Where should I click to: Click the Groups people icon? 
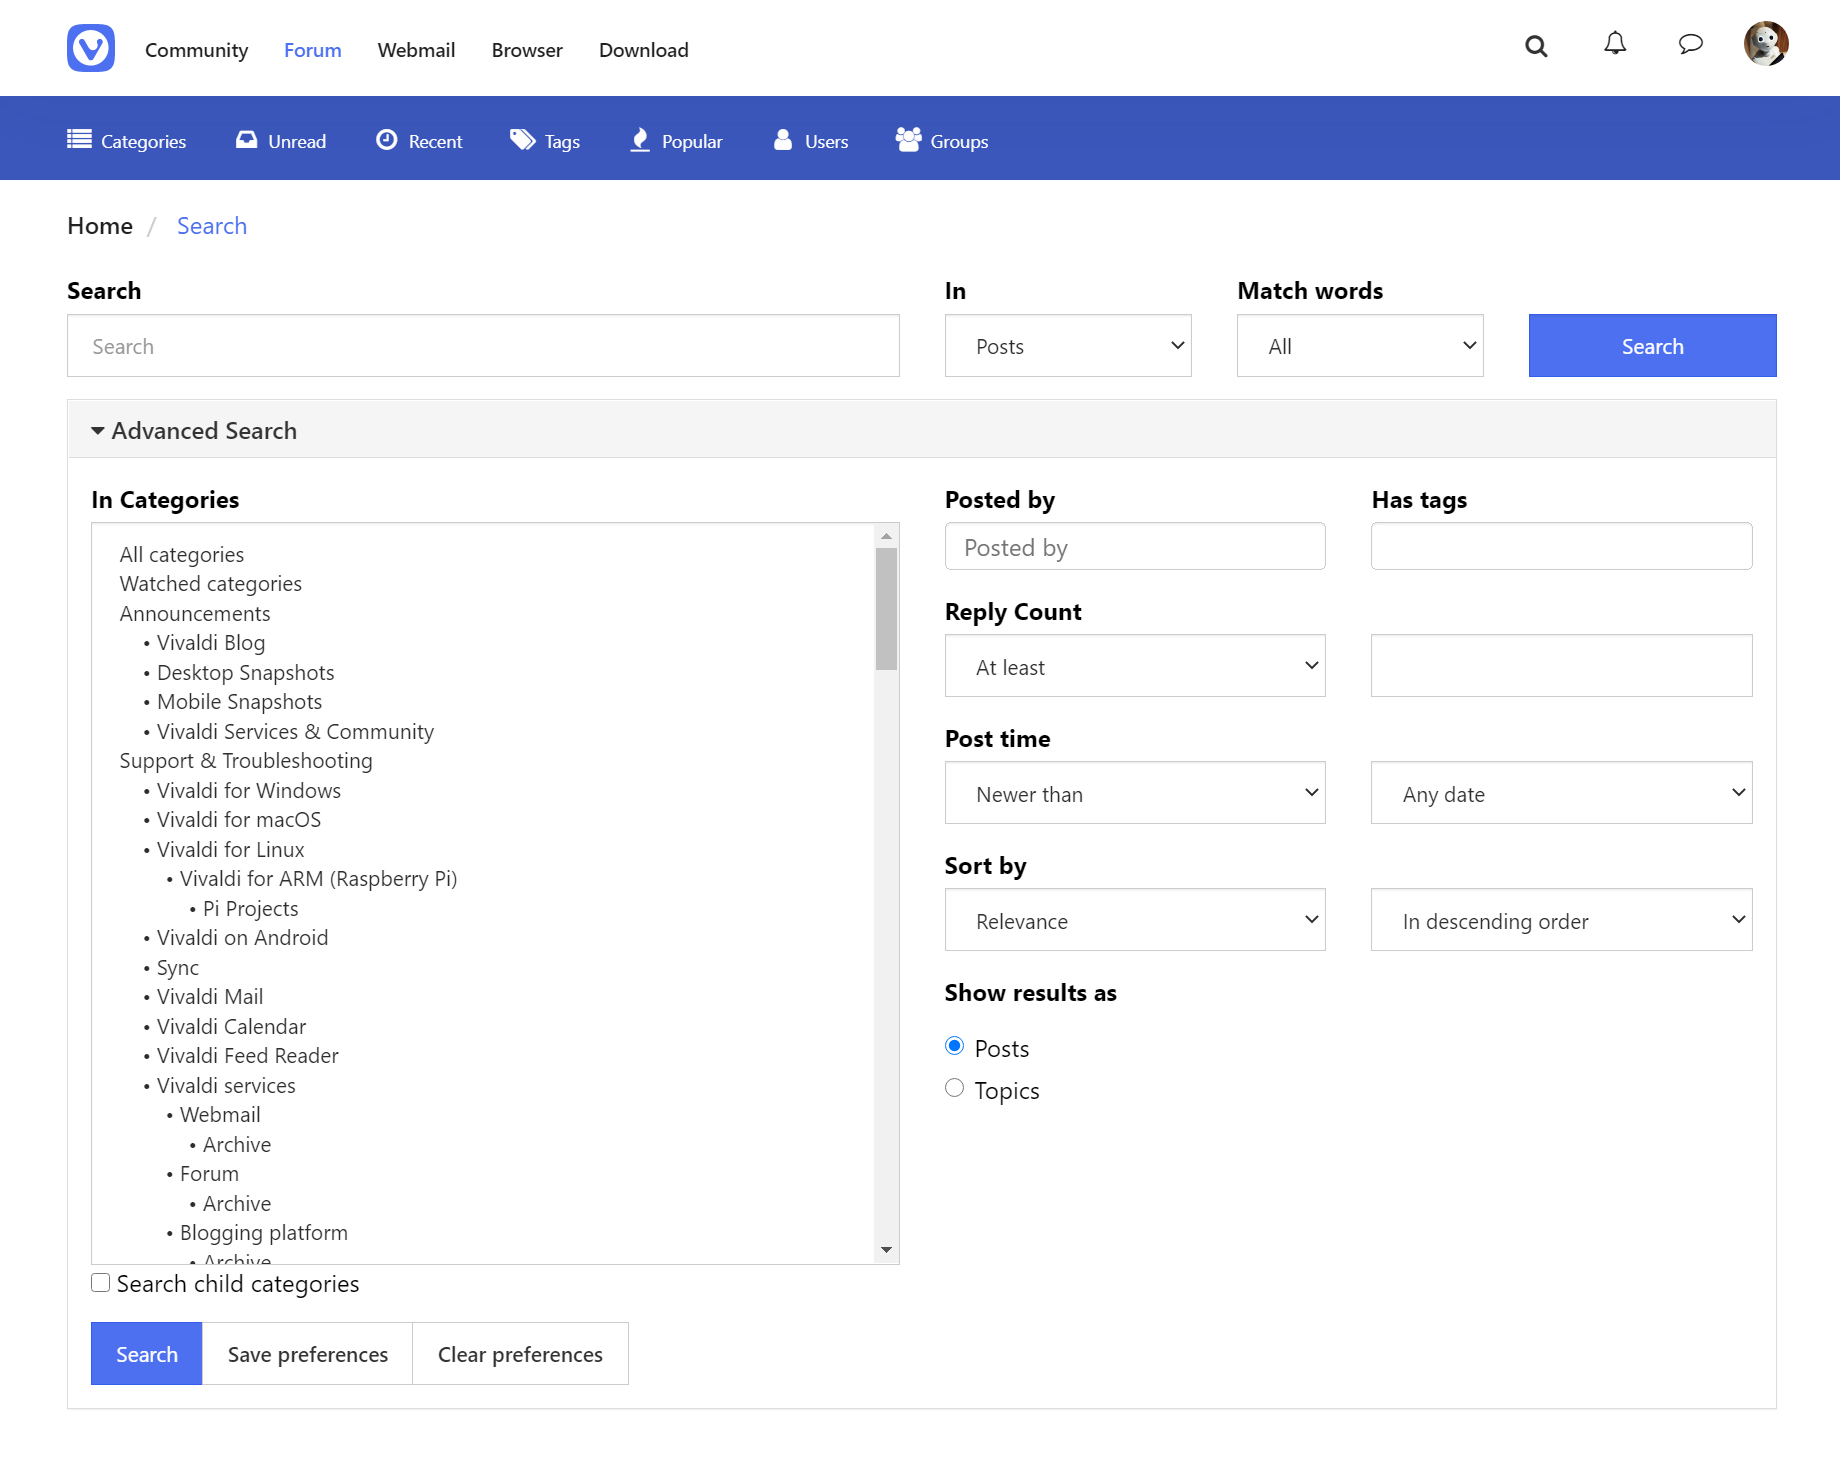pyautogui.click(x=908, y=140)
